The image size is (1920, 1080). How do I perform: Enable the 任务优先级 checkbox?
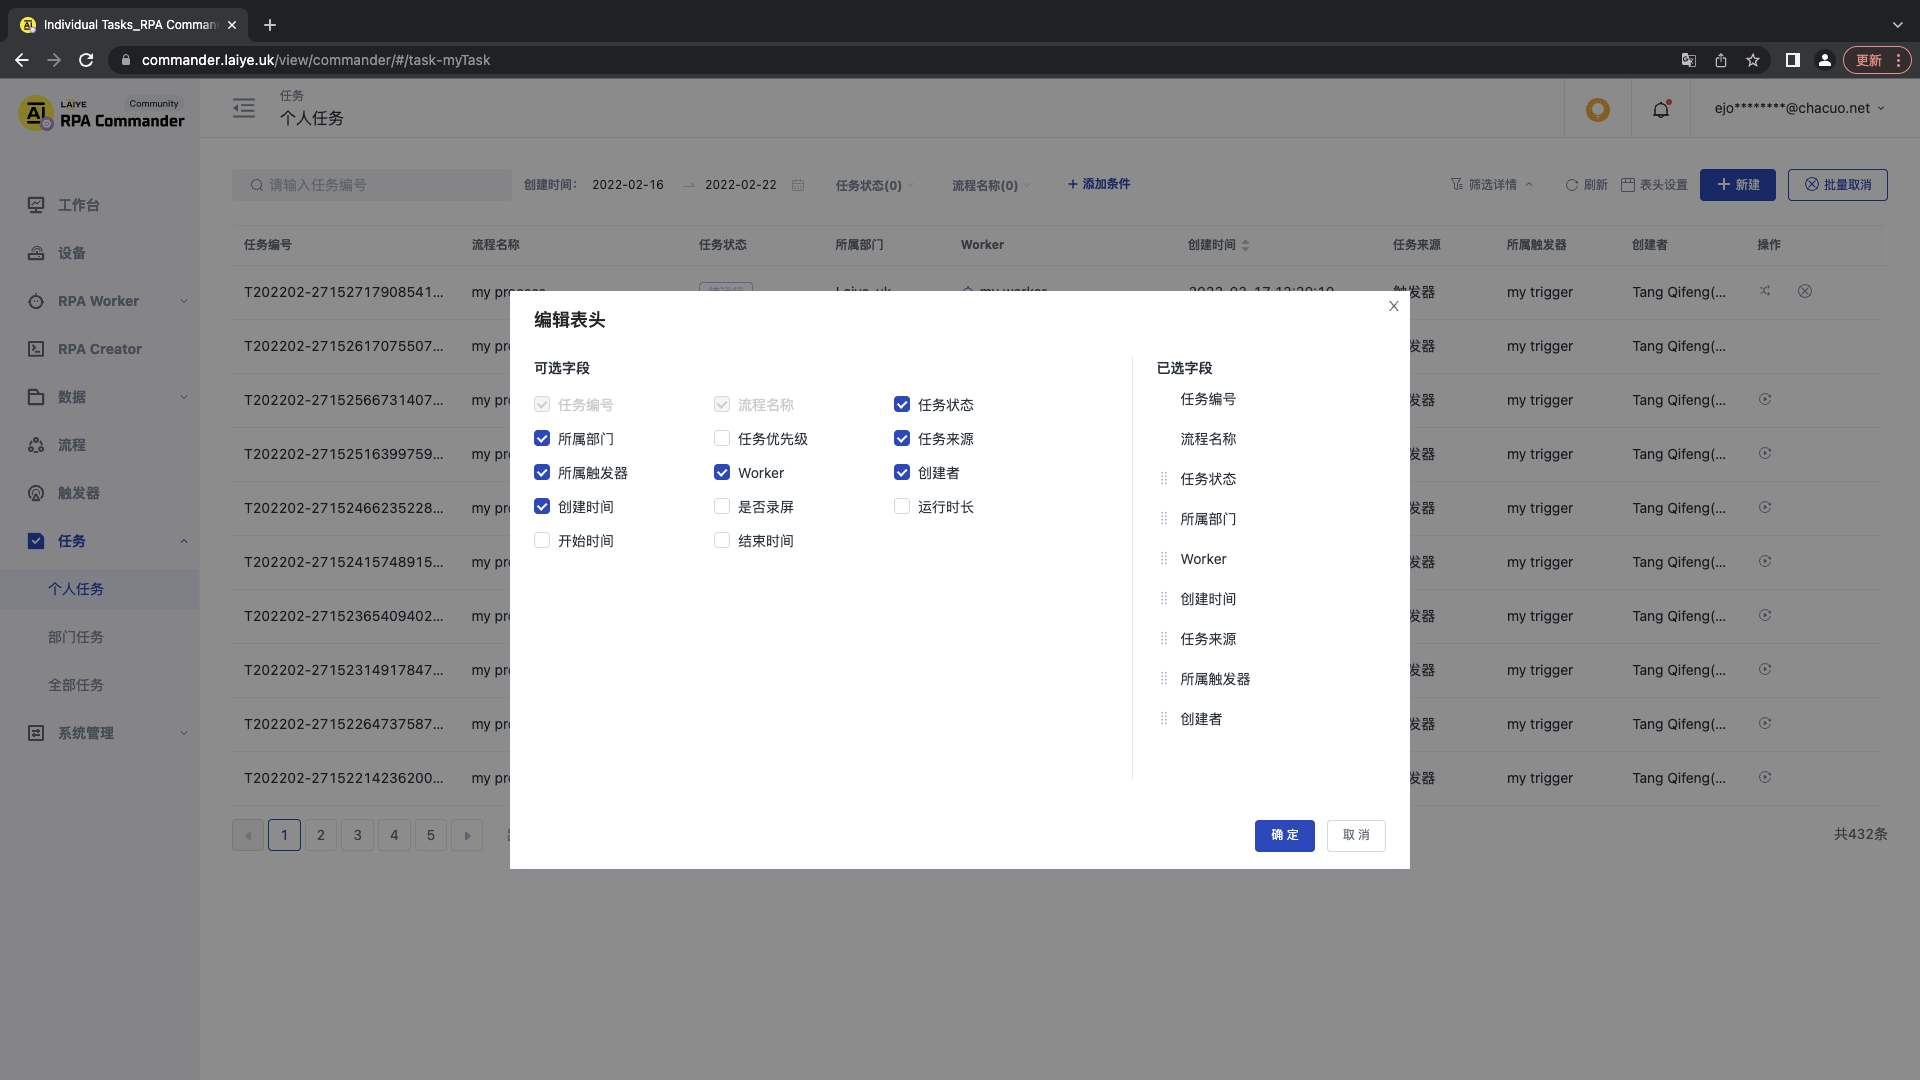click(x=722, y=439)
